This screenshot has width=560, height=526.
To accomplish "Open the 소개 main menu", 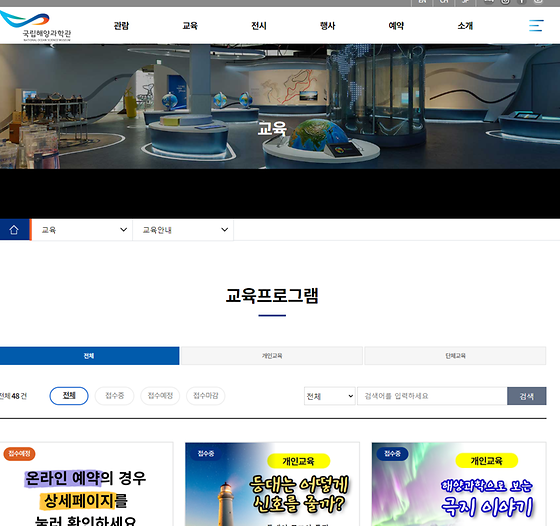I will (465, 26).
